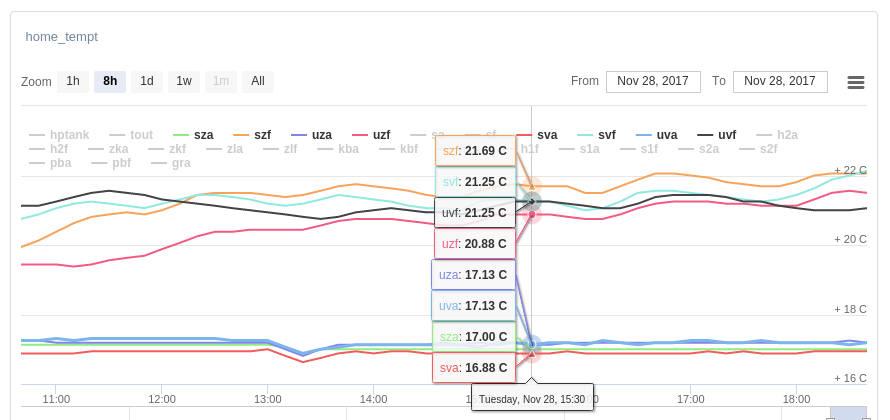
Task: Click uvf 21.25 C tooltip label
Action: (475, 213)
